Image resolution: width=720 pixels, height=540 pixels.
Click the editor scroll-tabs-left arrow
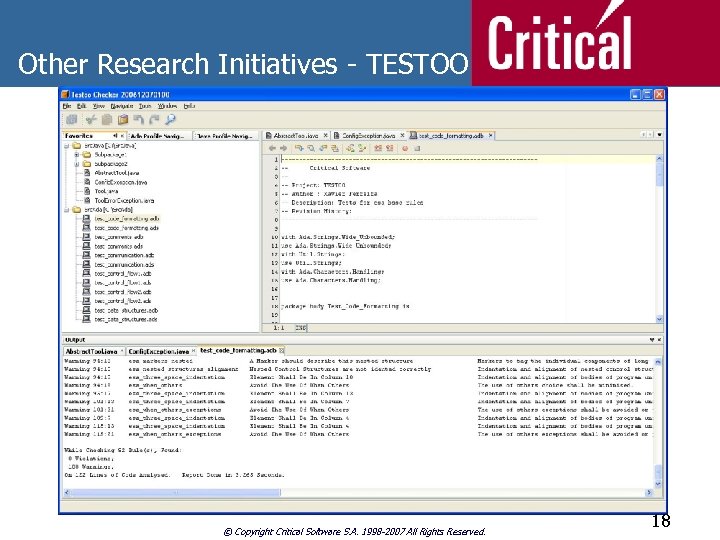point(643,135)
